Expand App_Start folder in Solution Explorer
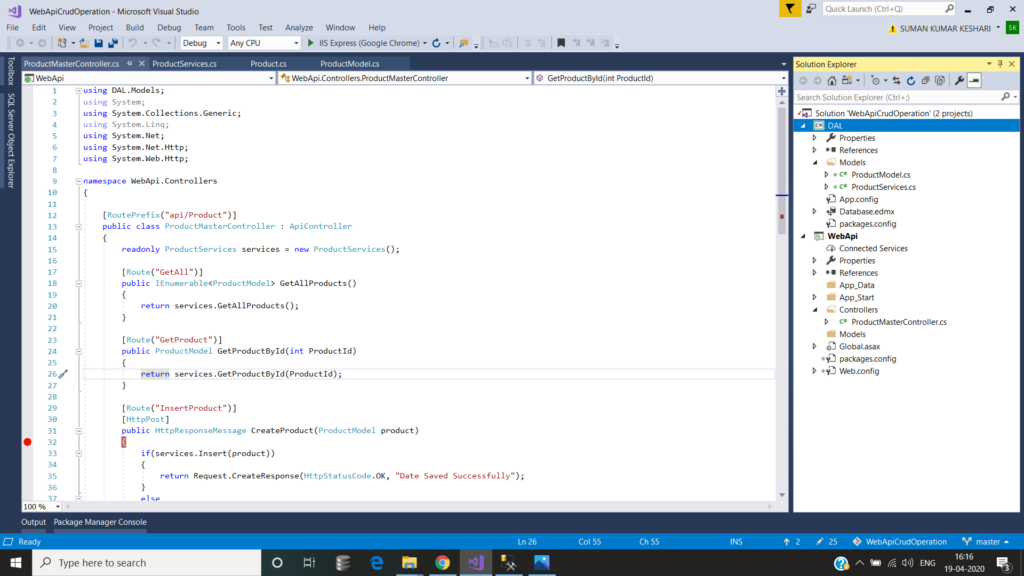 [x=814, y=297]
